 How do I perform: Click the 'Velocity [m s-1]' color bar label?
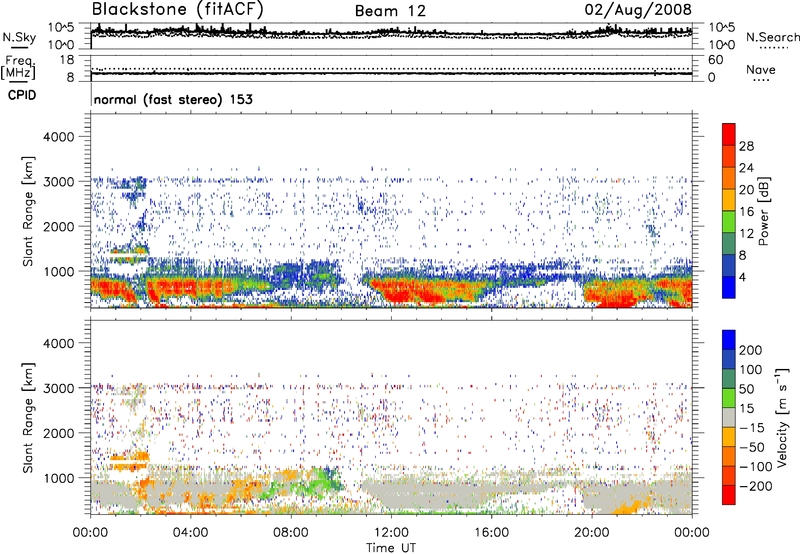coord(782,417)
